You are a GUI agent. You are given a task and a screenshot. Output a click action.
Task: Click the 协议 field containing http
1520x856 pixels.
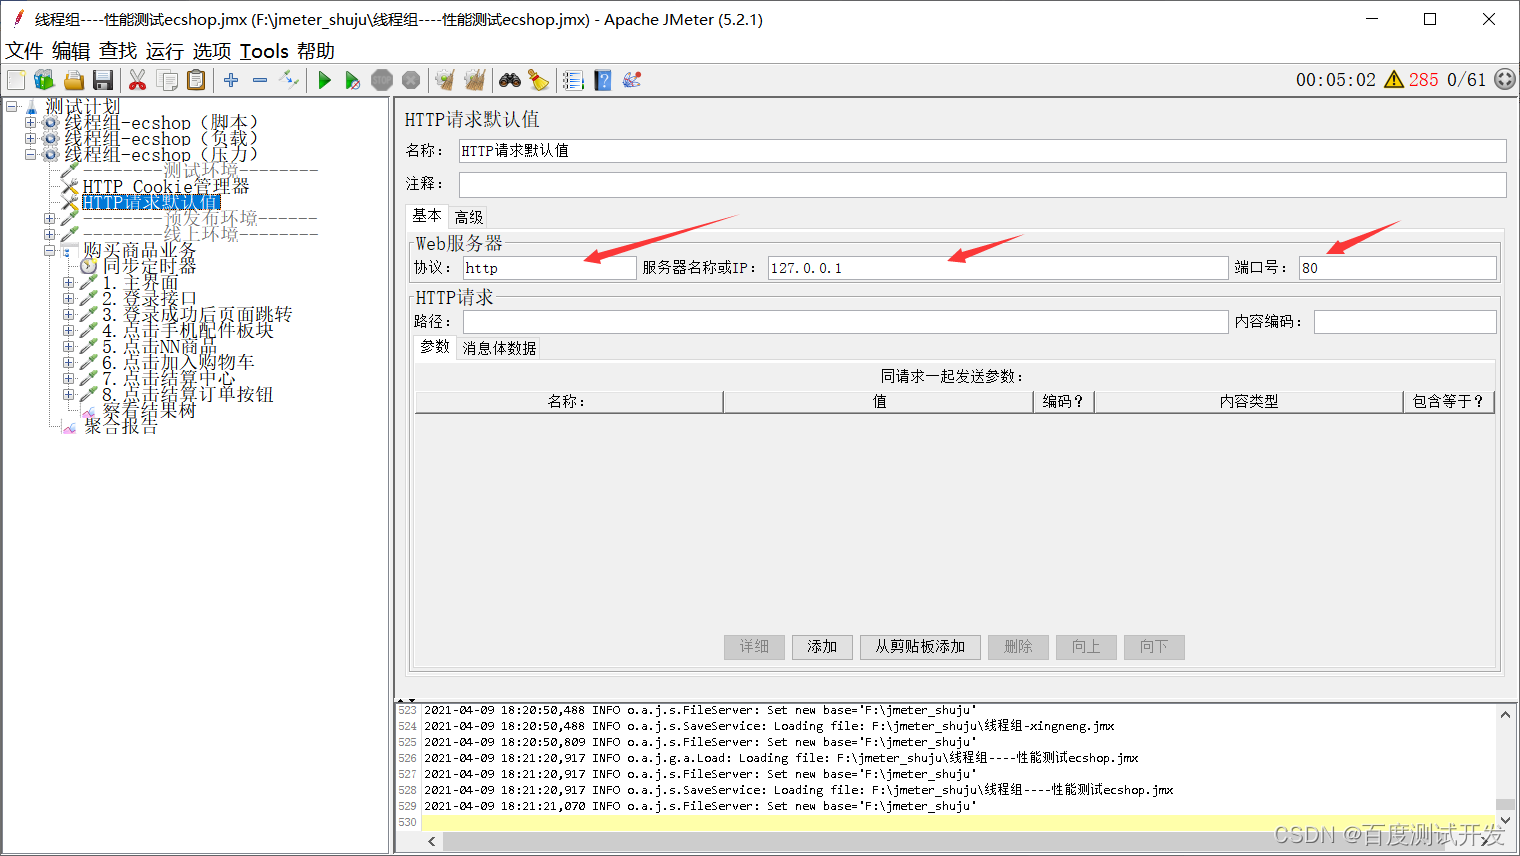point(549,268)
